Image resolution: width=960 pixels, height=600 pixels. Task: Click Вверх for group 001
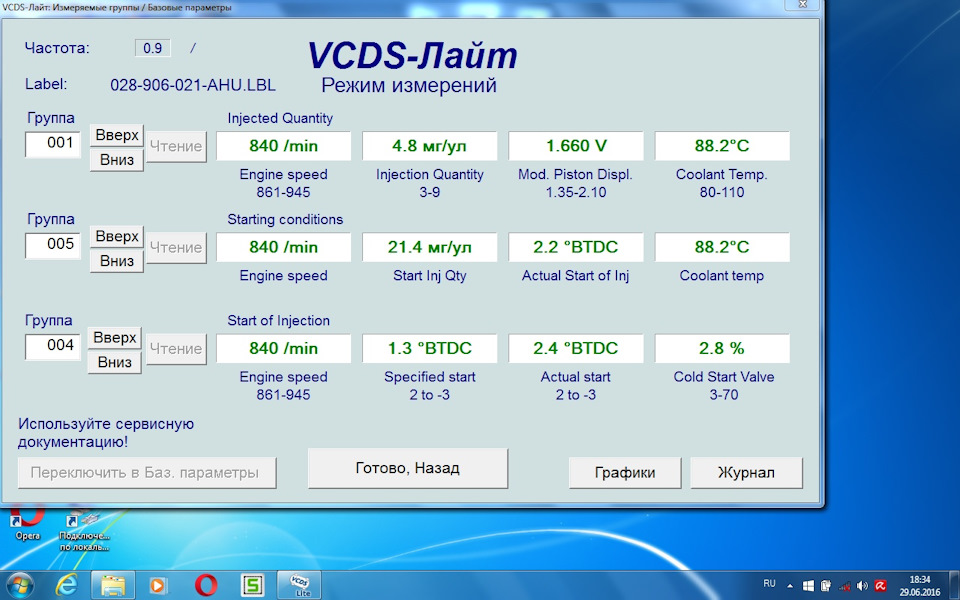[x=117, y=135]
